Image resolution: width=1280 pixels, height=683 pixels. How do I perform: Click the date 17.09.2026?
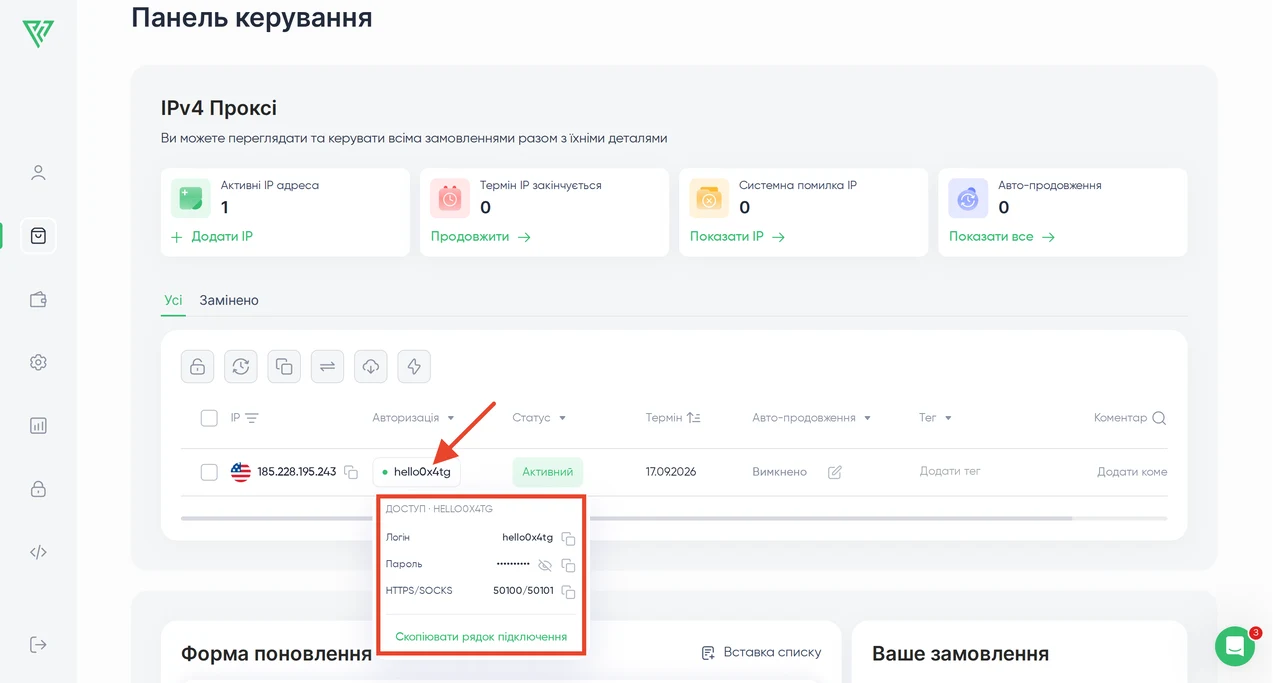pos(671,472)
